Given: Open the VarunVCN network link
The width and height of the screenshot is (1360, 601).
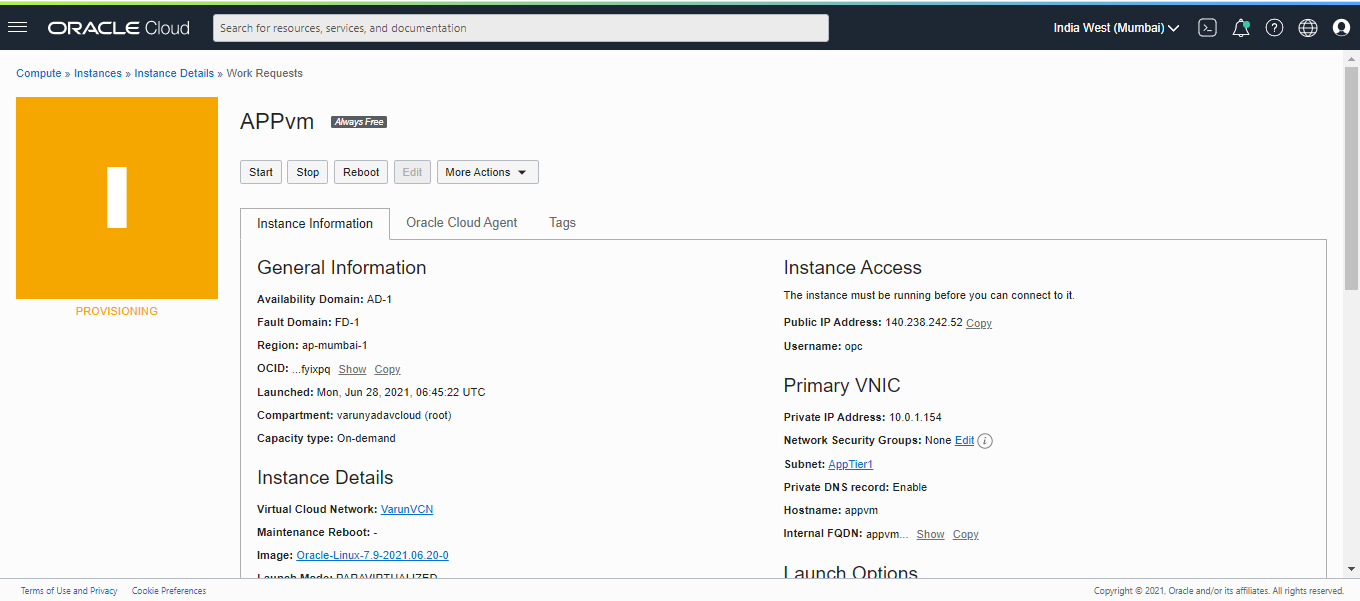Looking at the screenshot, I should [407, 509].
